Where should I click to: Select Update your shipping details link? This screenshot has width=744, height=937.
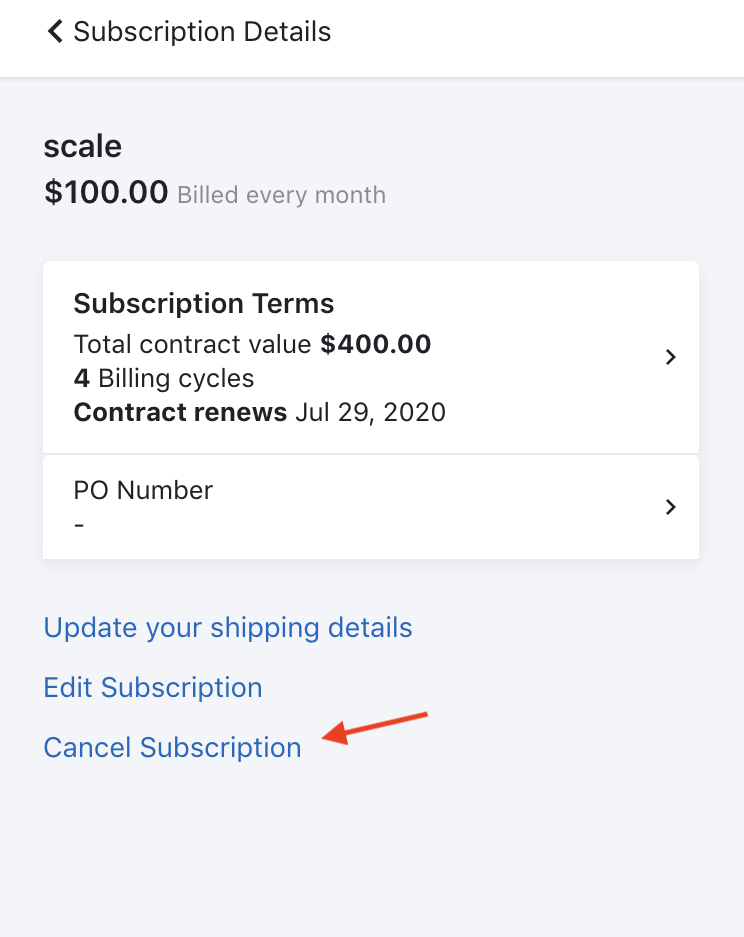tap(228, 628)
